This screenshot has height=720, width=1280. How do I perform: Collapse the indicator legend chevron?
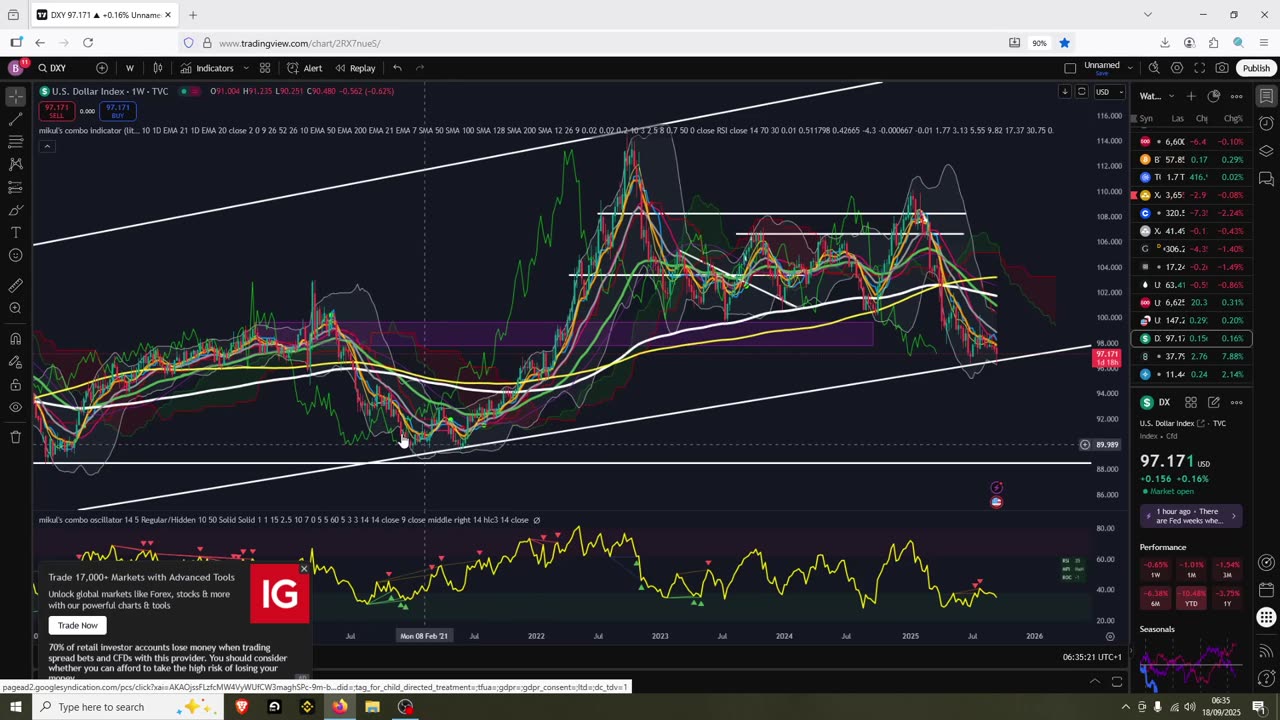coord(46,146)
